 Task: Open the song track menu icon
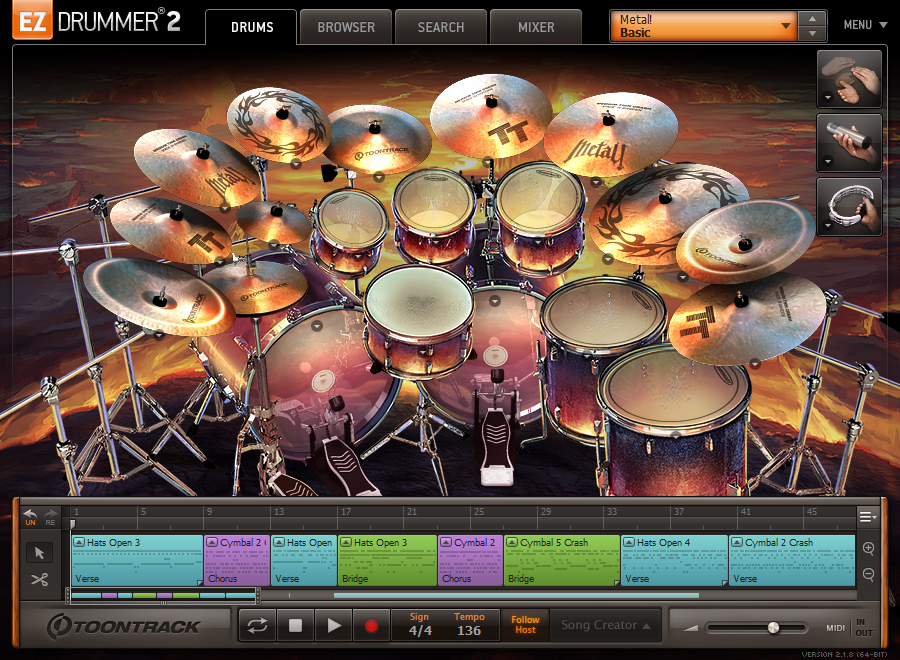click(868, 517)
